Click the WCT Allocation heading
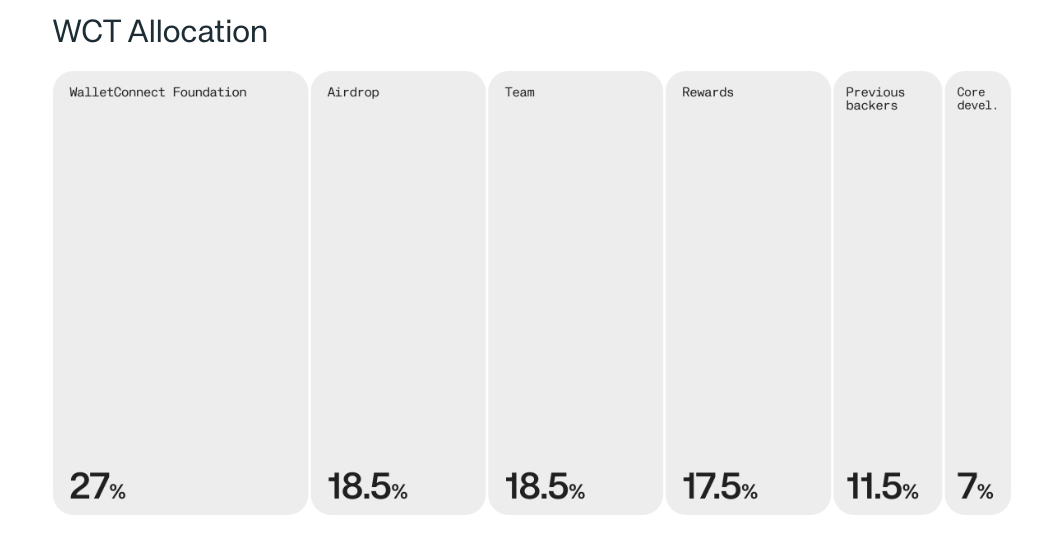 (x=160, y=31)
